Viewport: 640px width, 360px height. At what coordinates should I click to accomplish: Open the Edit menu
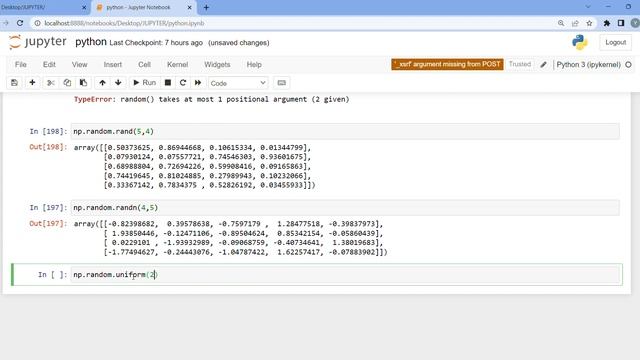click(x=49, y=64)
